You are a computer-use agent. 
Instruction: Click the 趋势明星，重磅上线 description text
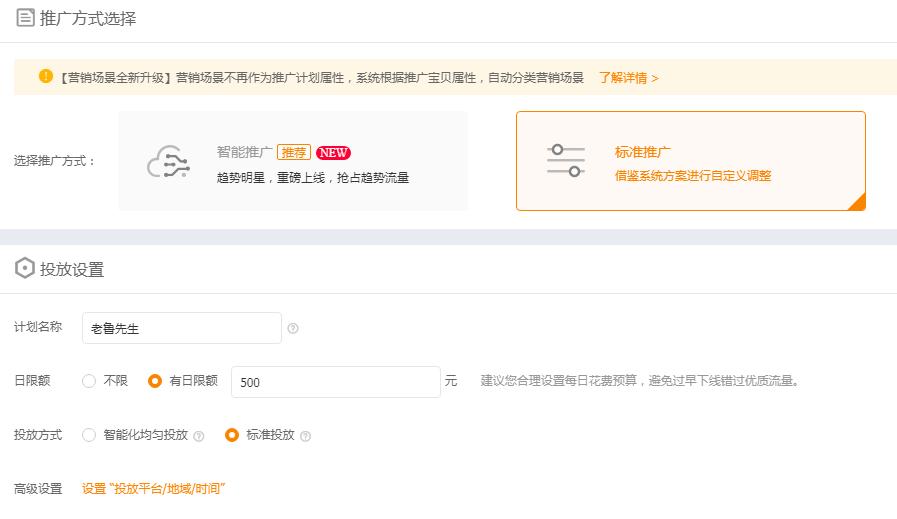(x=313, y=178)
